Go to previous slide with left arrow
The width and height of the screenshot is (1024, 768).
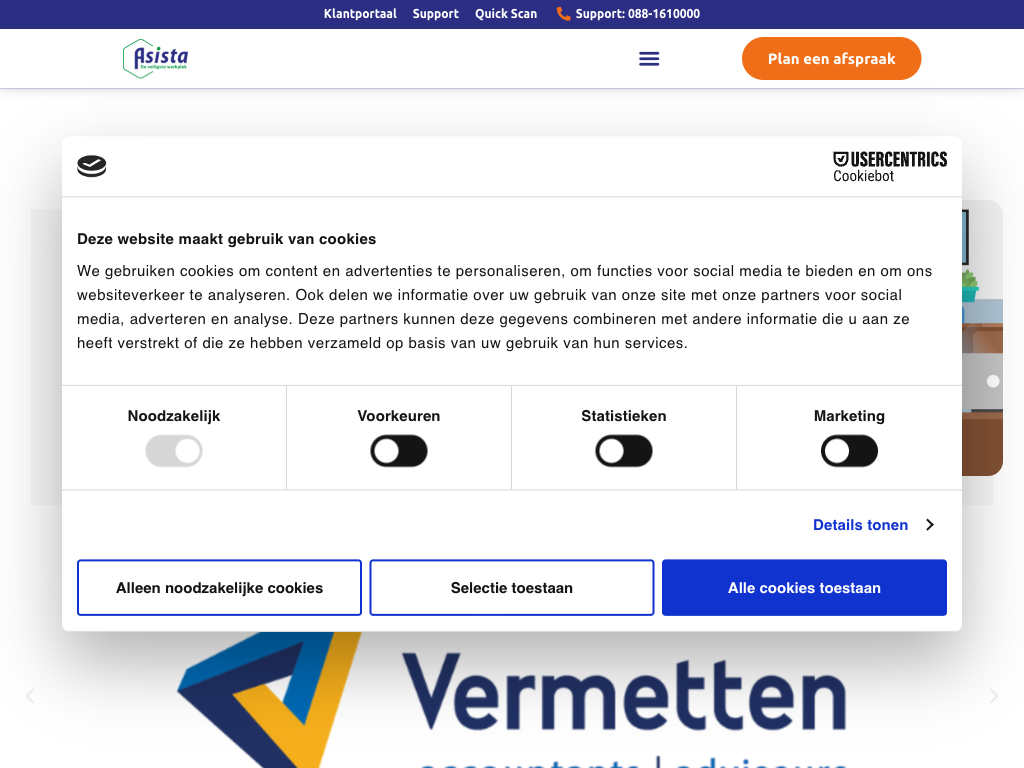30,696
